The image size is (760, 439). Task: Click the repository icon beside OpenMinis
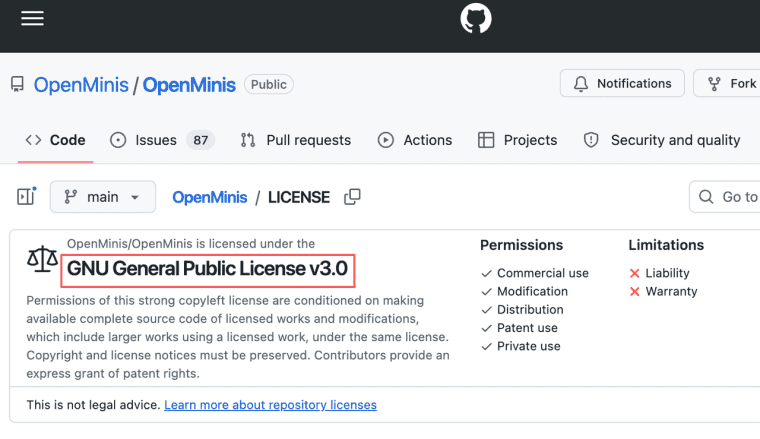click(17, 84)
